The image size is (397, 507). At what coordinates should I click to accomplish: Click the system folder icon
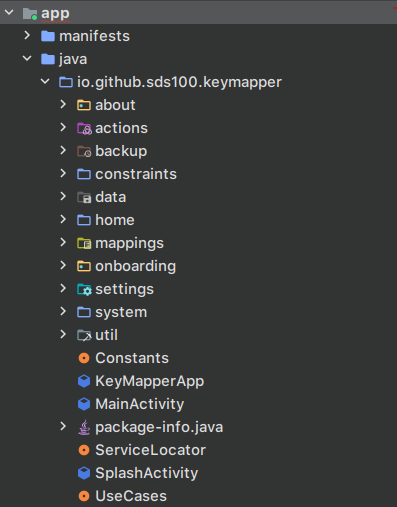(84, 312)
